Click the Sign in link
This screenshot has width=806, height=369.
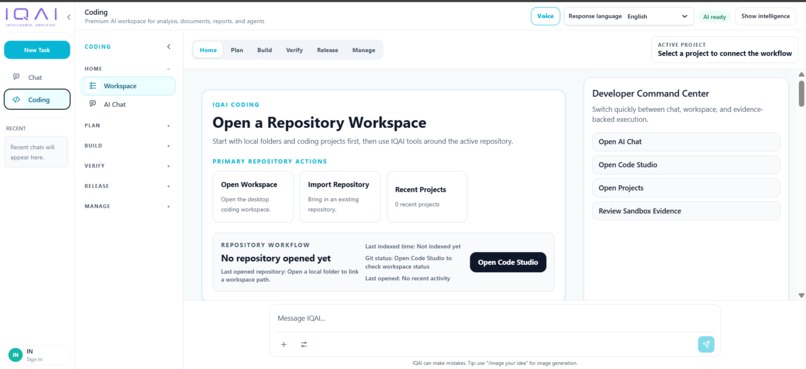(x=34, y=359)
